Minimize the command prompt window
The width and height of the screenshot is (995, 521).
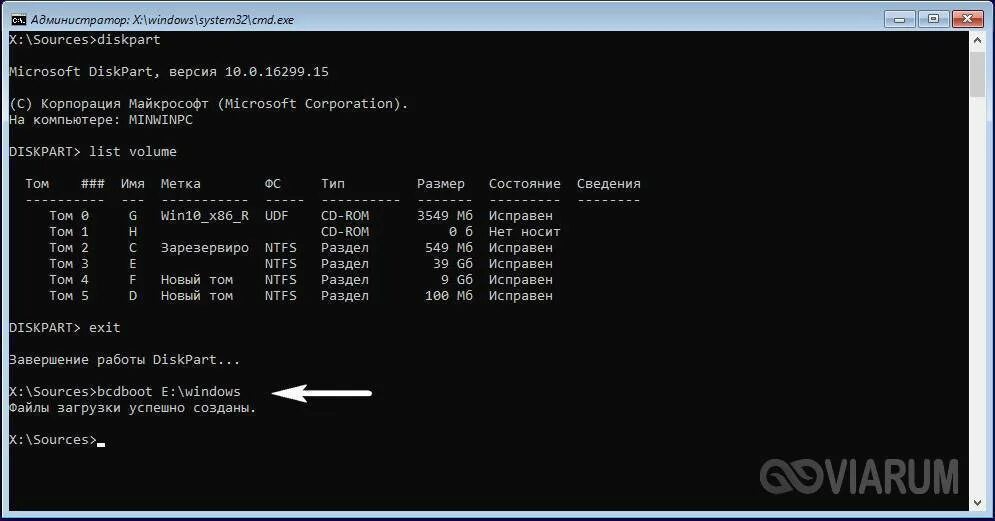899,19
